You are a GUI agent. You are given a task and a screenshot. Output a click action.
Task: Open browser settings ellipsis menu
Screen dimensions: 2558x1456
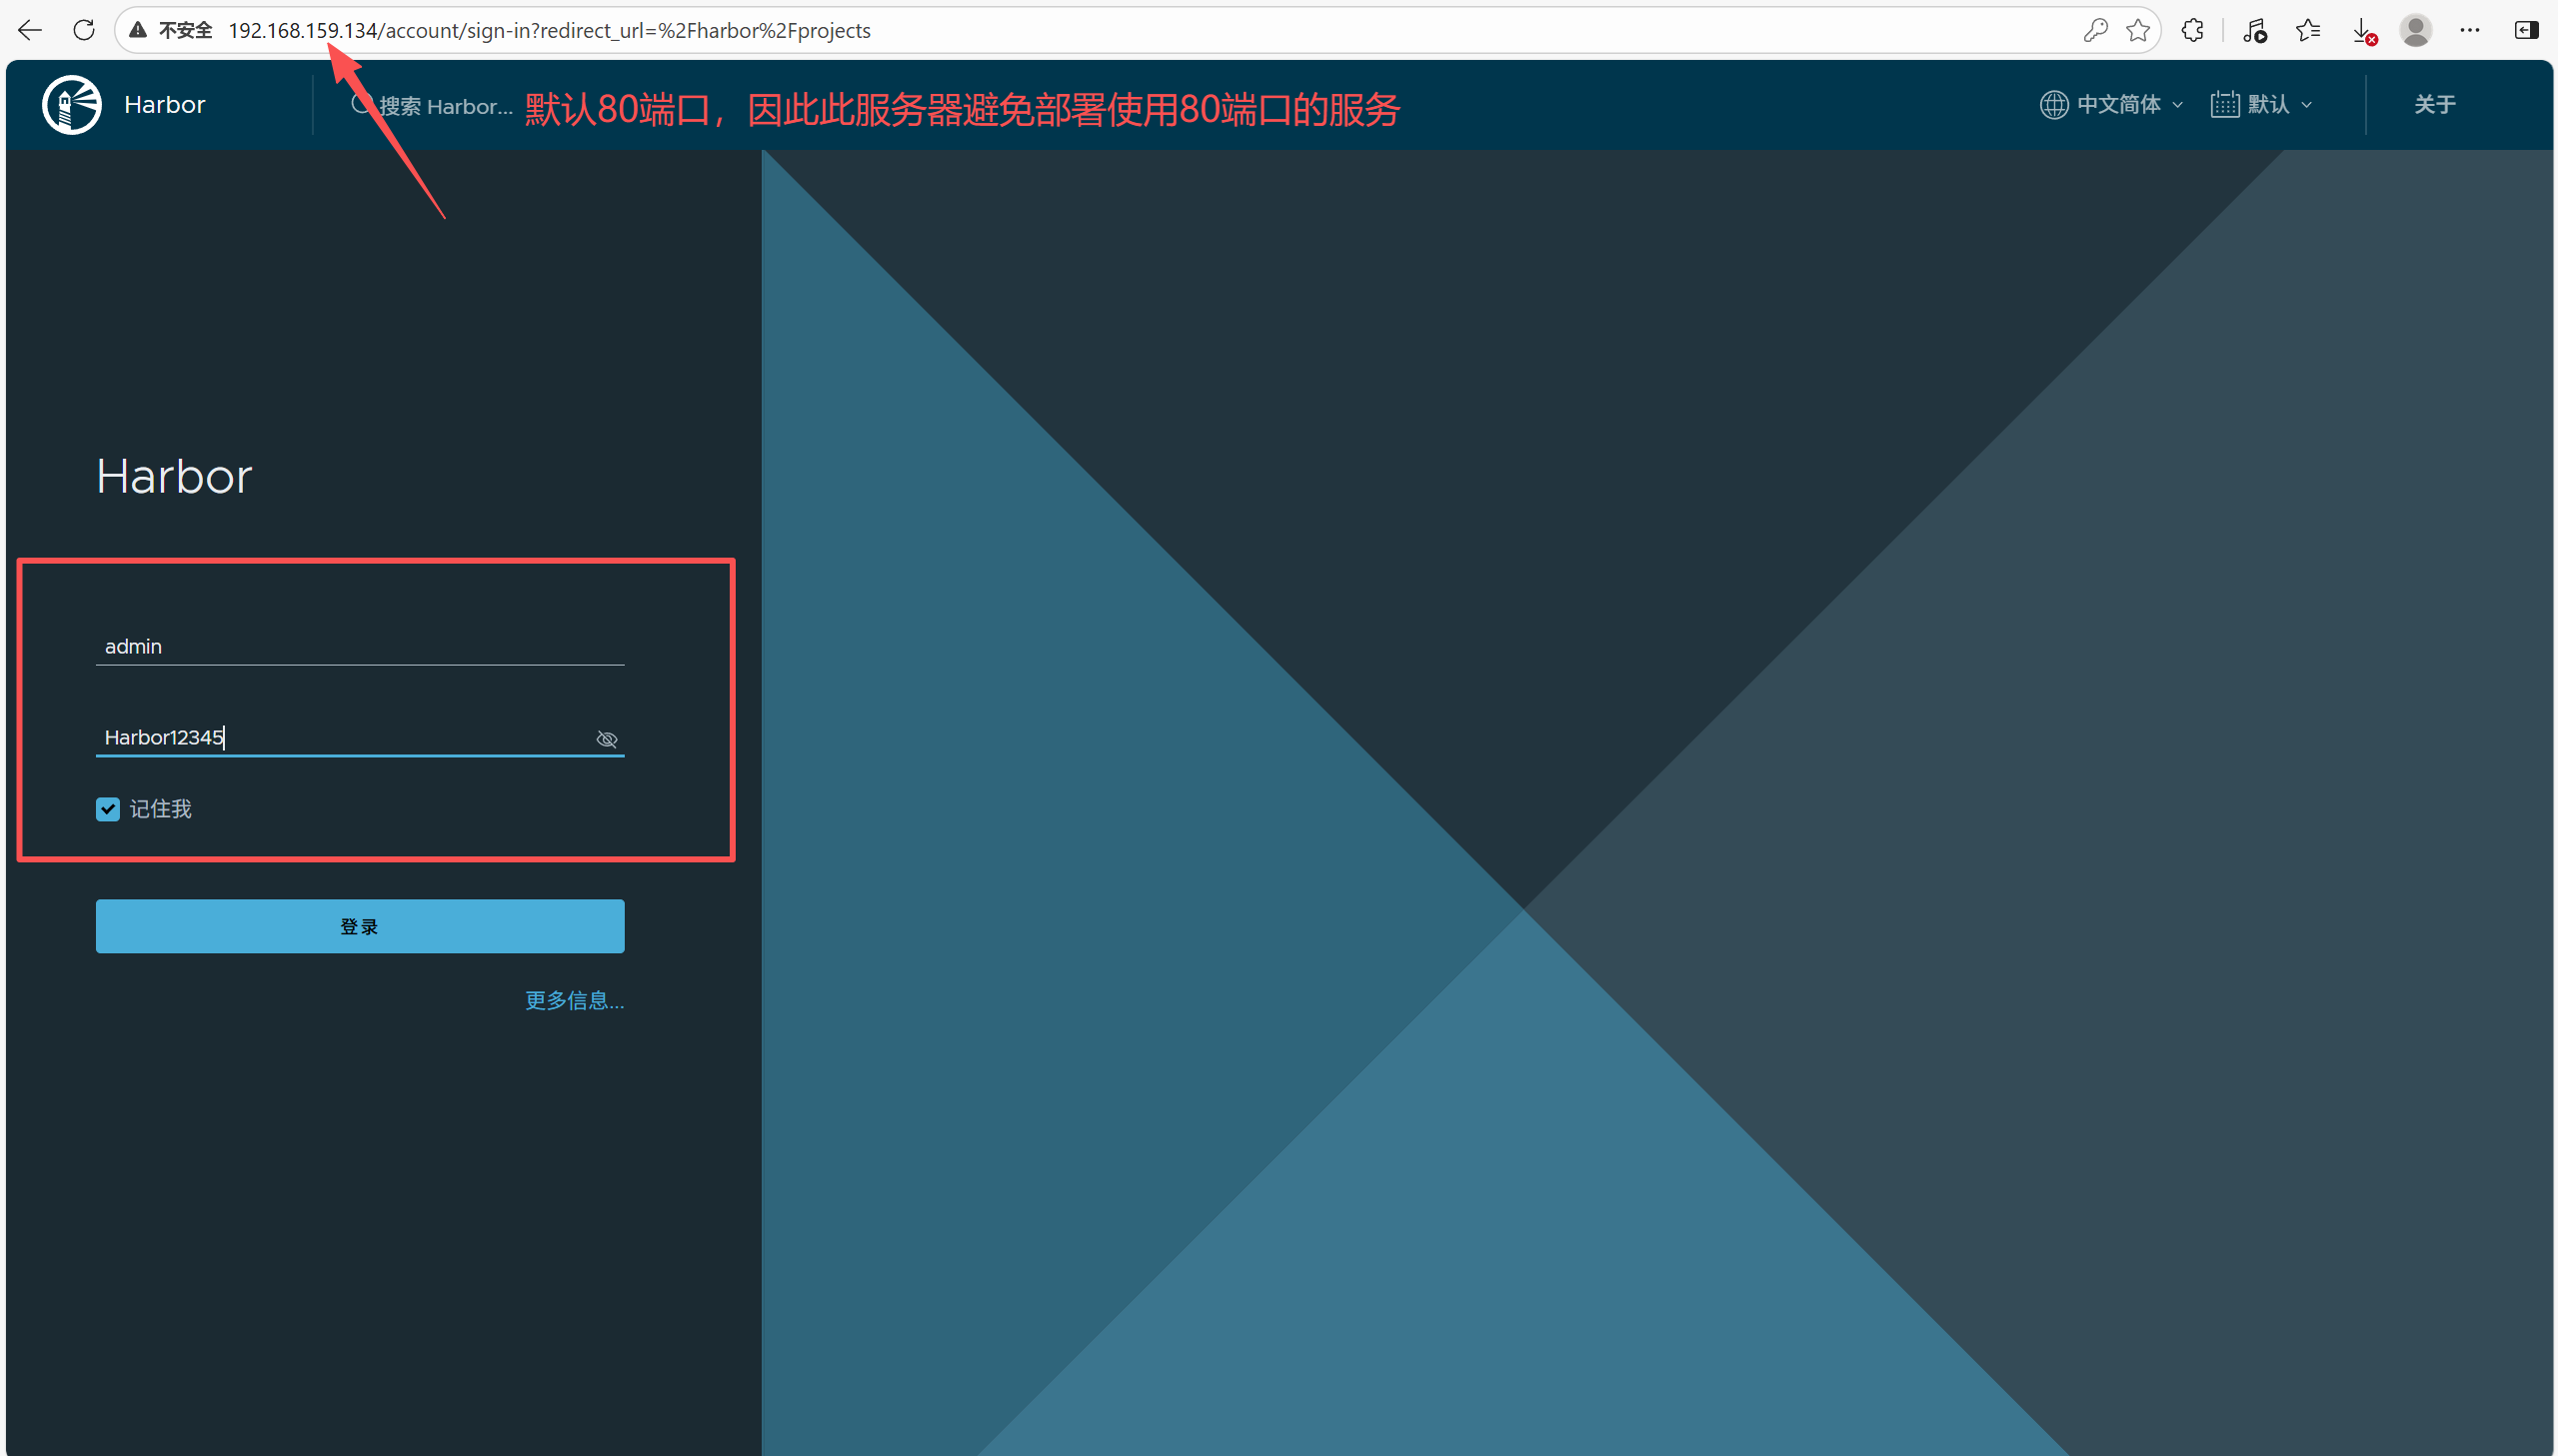(x=2469, y=30)
